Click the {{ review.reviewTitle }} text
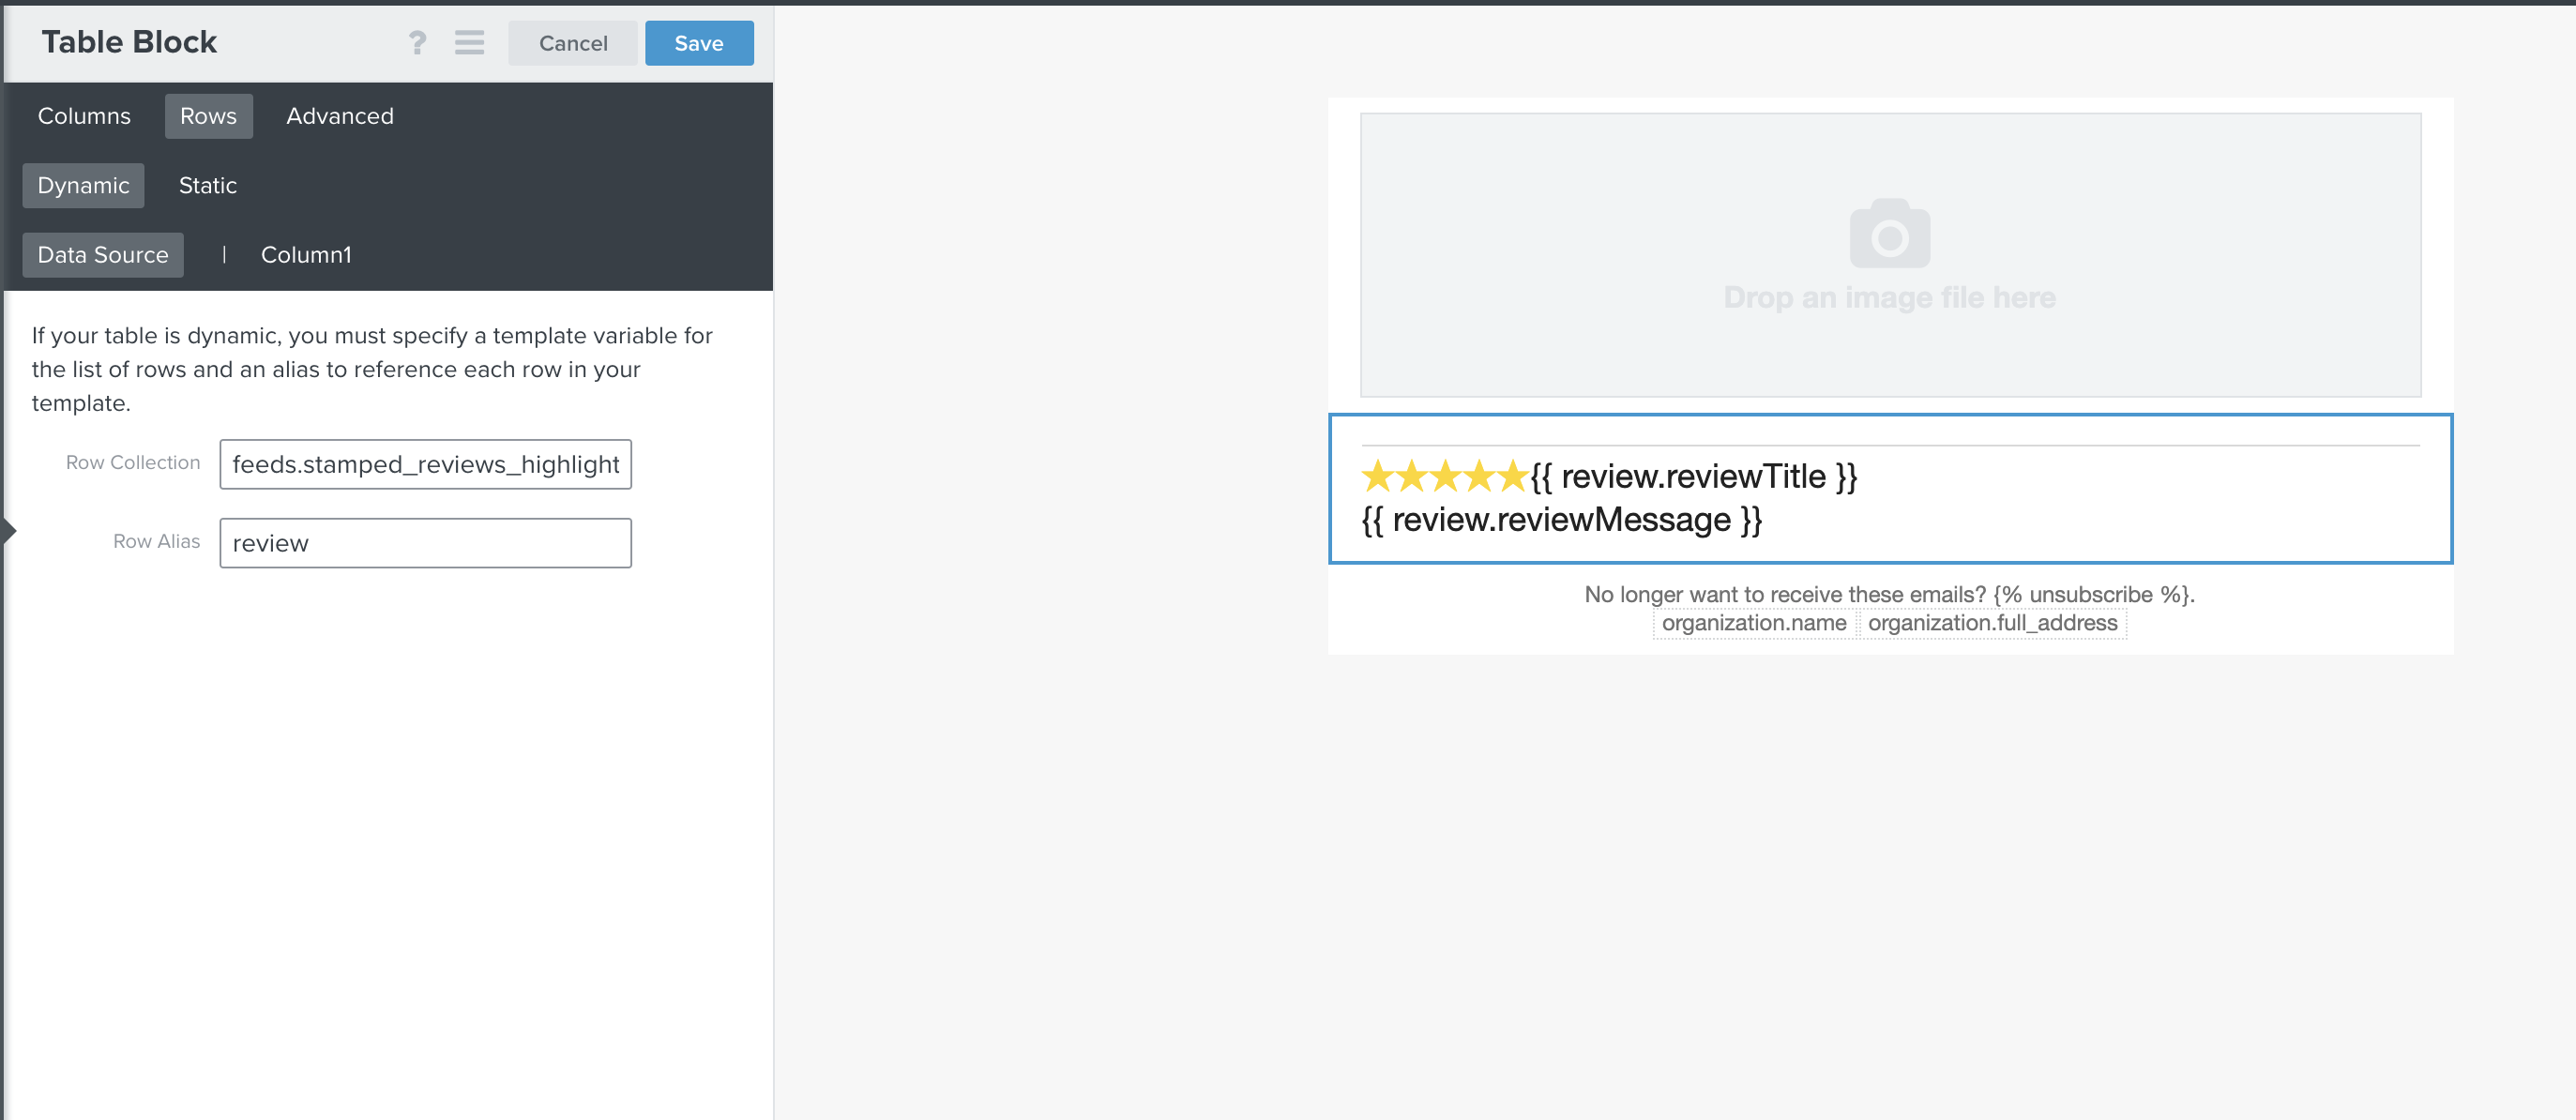This screenshot has width=2576, height=1120. pos(1693,477)
